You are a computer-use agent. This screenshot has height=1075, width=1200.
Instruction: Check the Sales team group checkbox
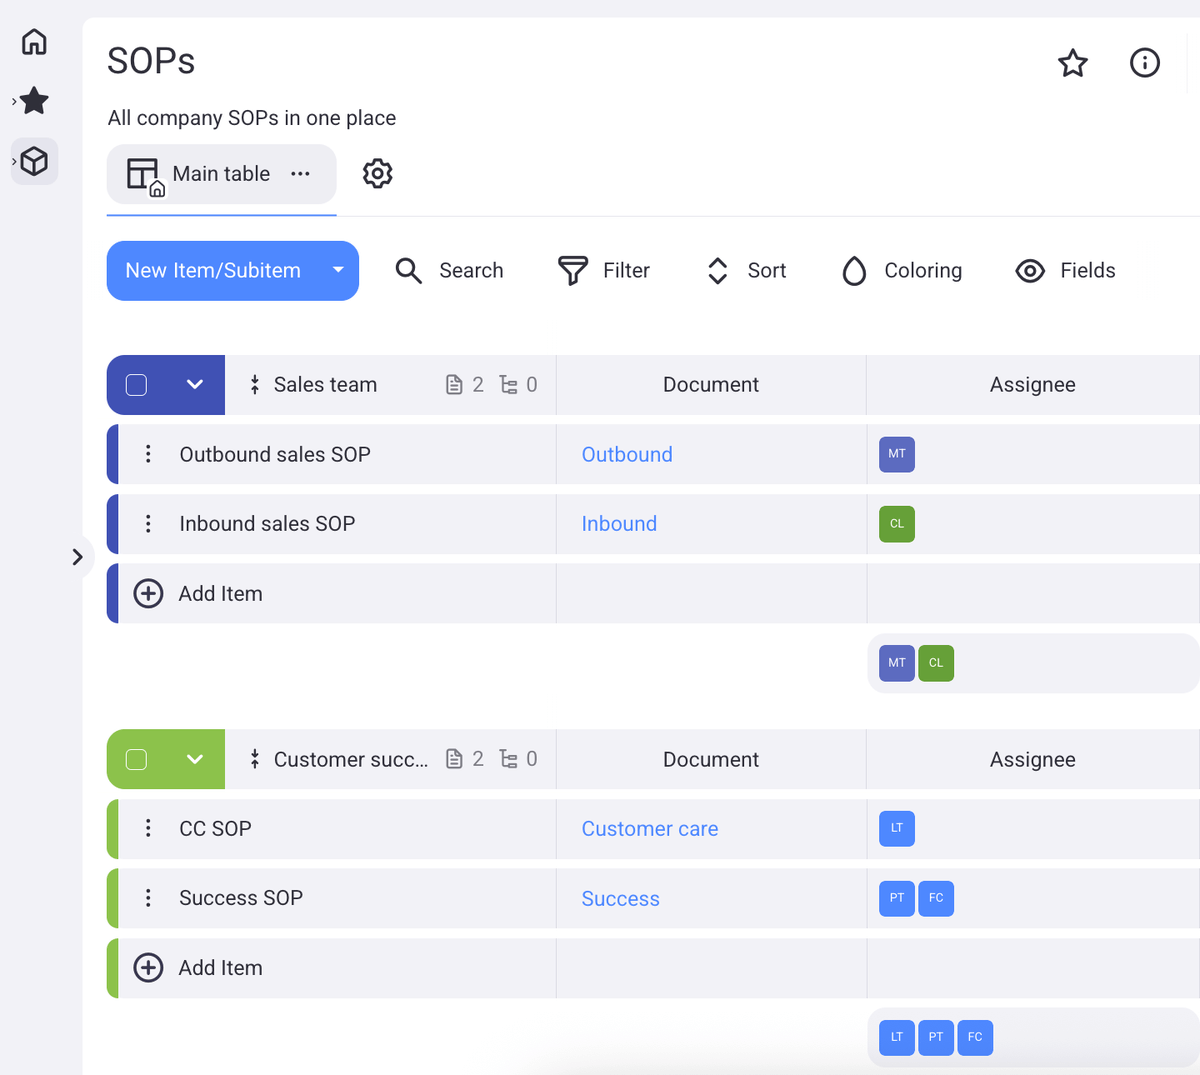pyautogui.click(x=135, y=384)
